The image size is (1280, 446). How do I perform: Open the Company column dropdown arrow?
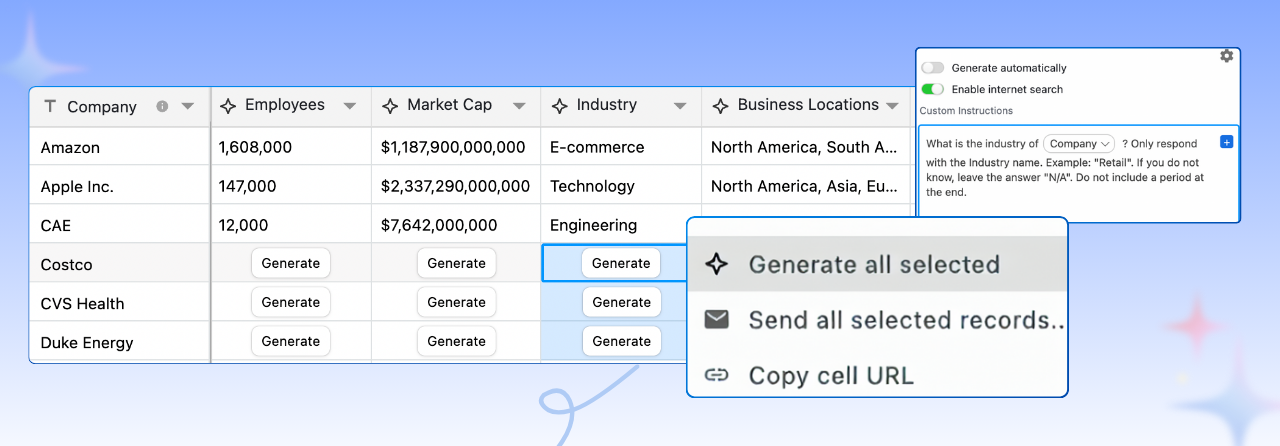(x=188, y=106)
